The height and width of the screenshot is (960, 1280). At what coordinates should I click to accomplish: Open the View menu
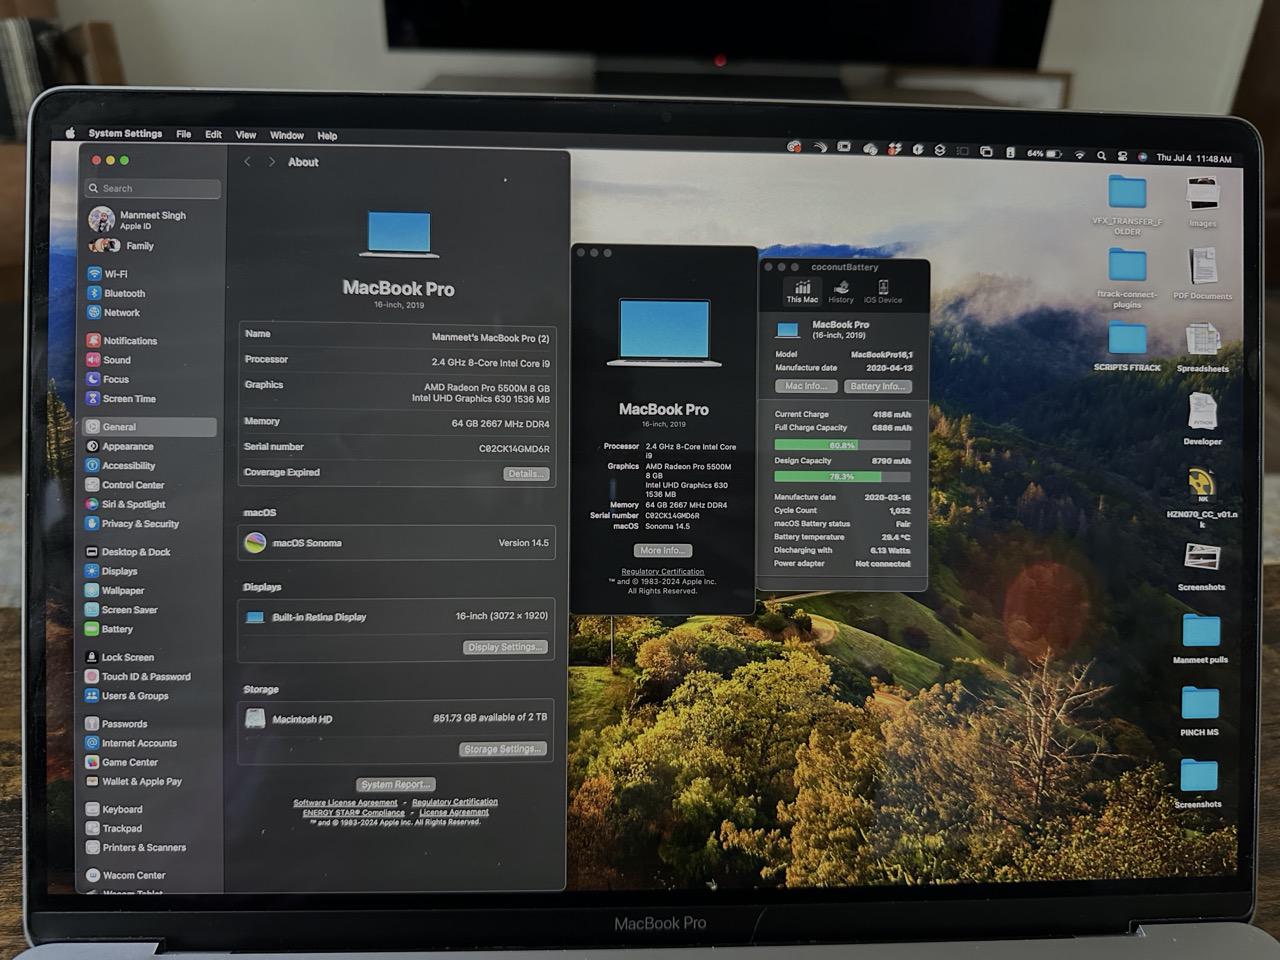pyautogui.click(x=246, y=135)
